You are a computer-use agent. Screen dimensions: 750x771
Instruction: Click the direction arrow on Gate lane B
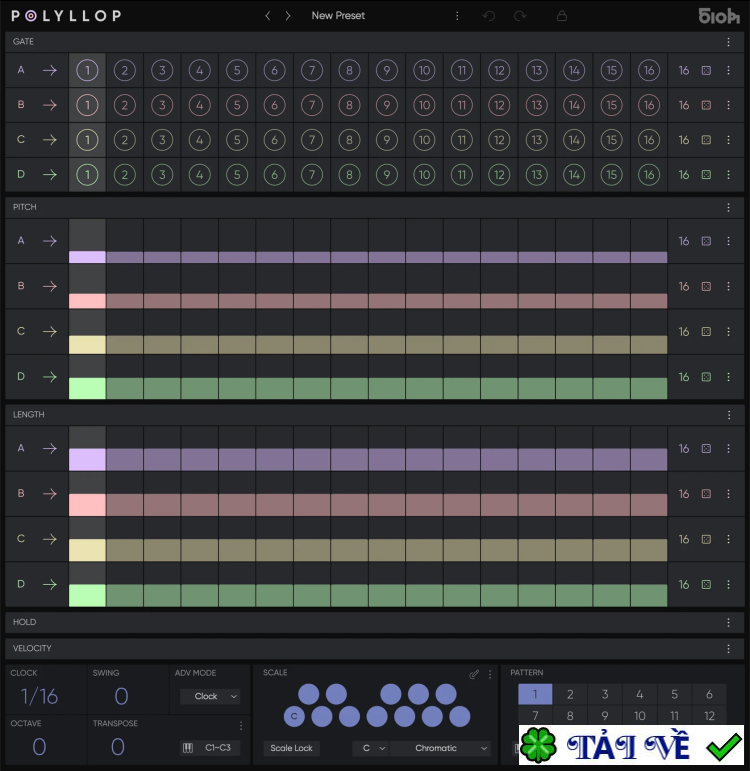pyautogui.click(x=49, y=105)
